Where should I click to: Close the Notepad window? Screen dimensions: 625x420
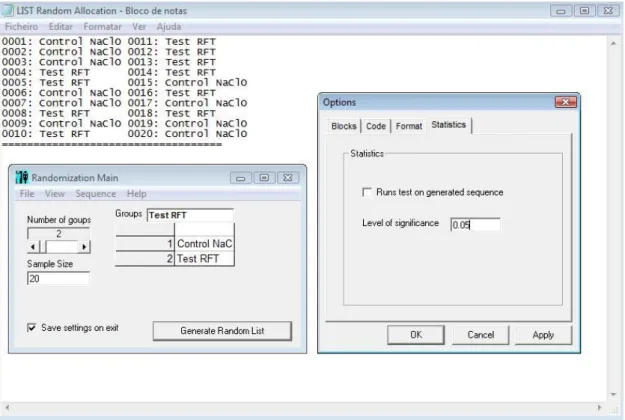tap(608, 11)
